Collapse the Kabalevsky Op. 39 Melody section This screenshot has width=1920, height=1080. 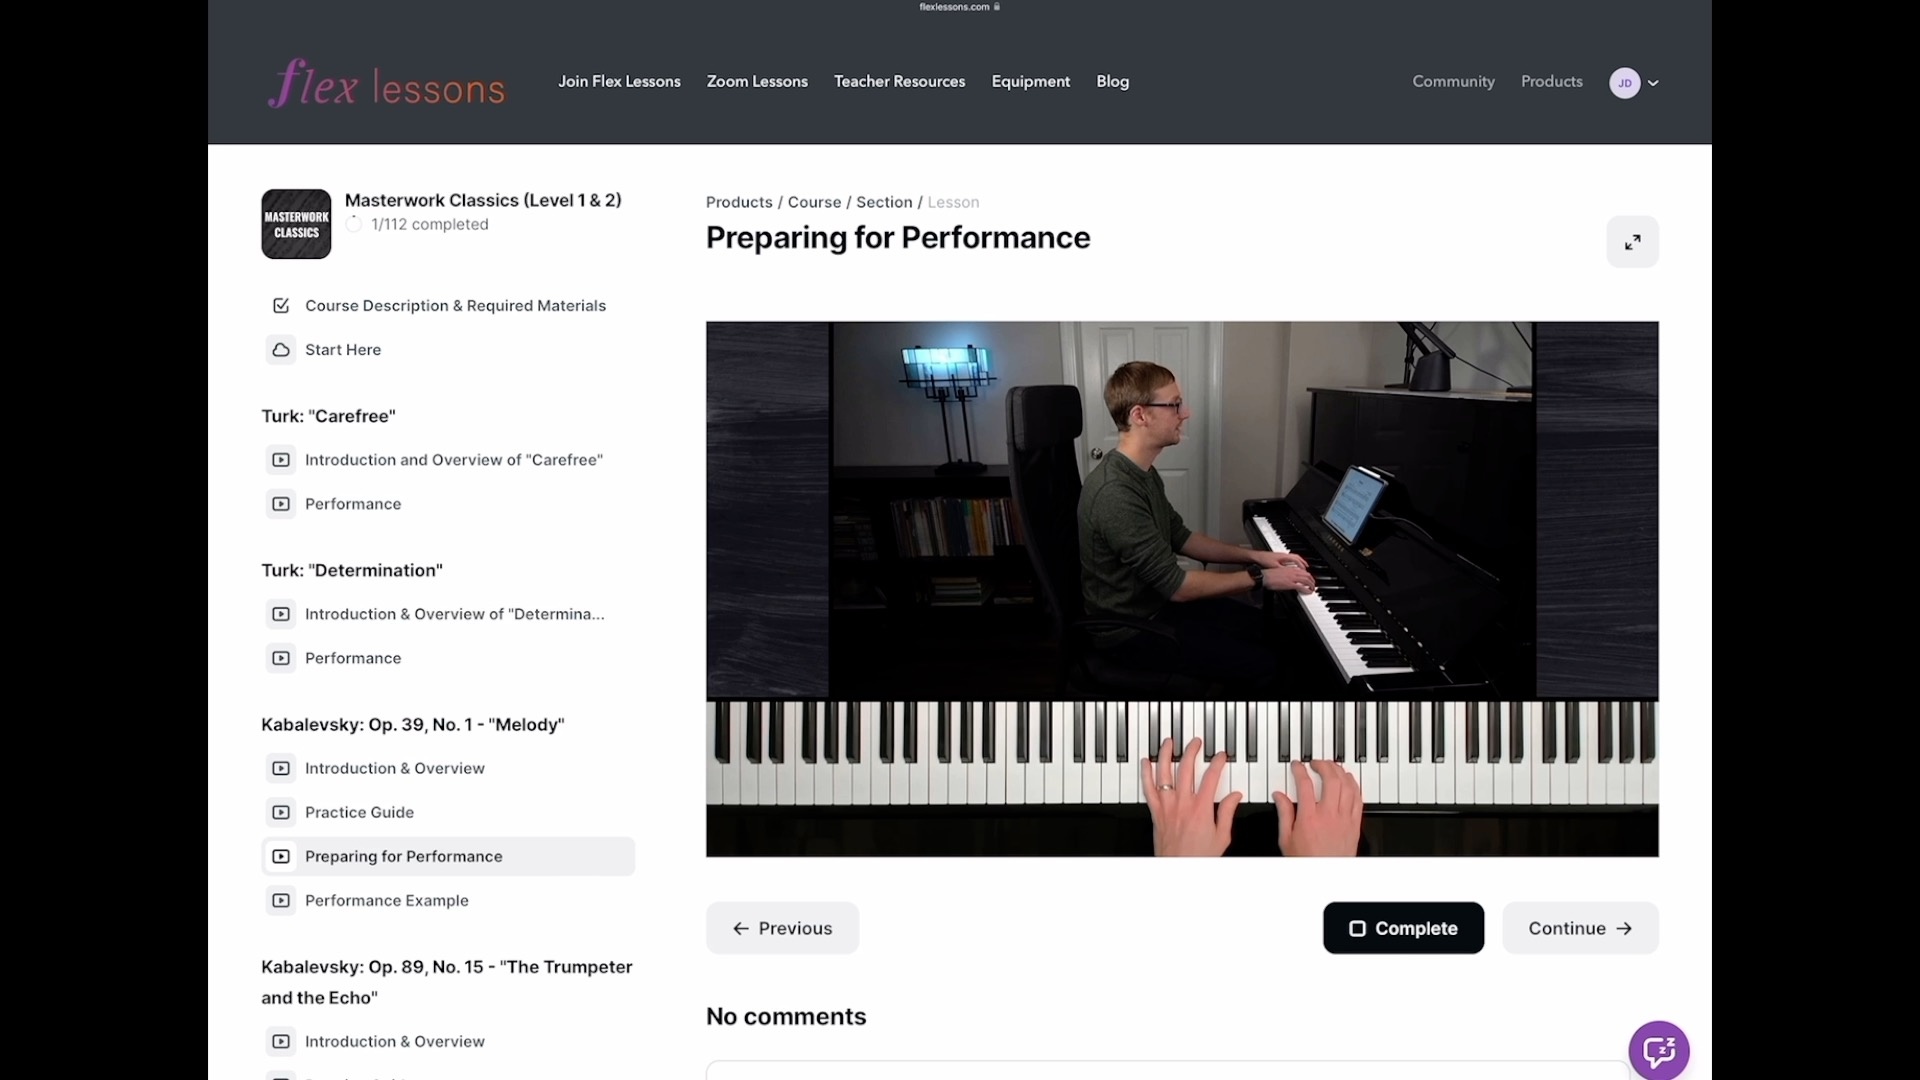click(x=412, y=724)
